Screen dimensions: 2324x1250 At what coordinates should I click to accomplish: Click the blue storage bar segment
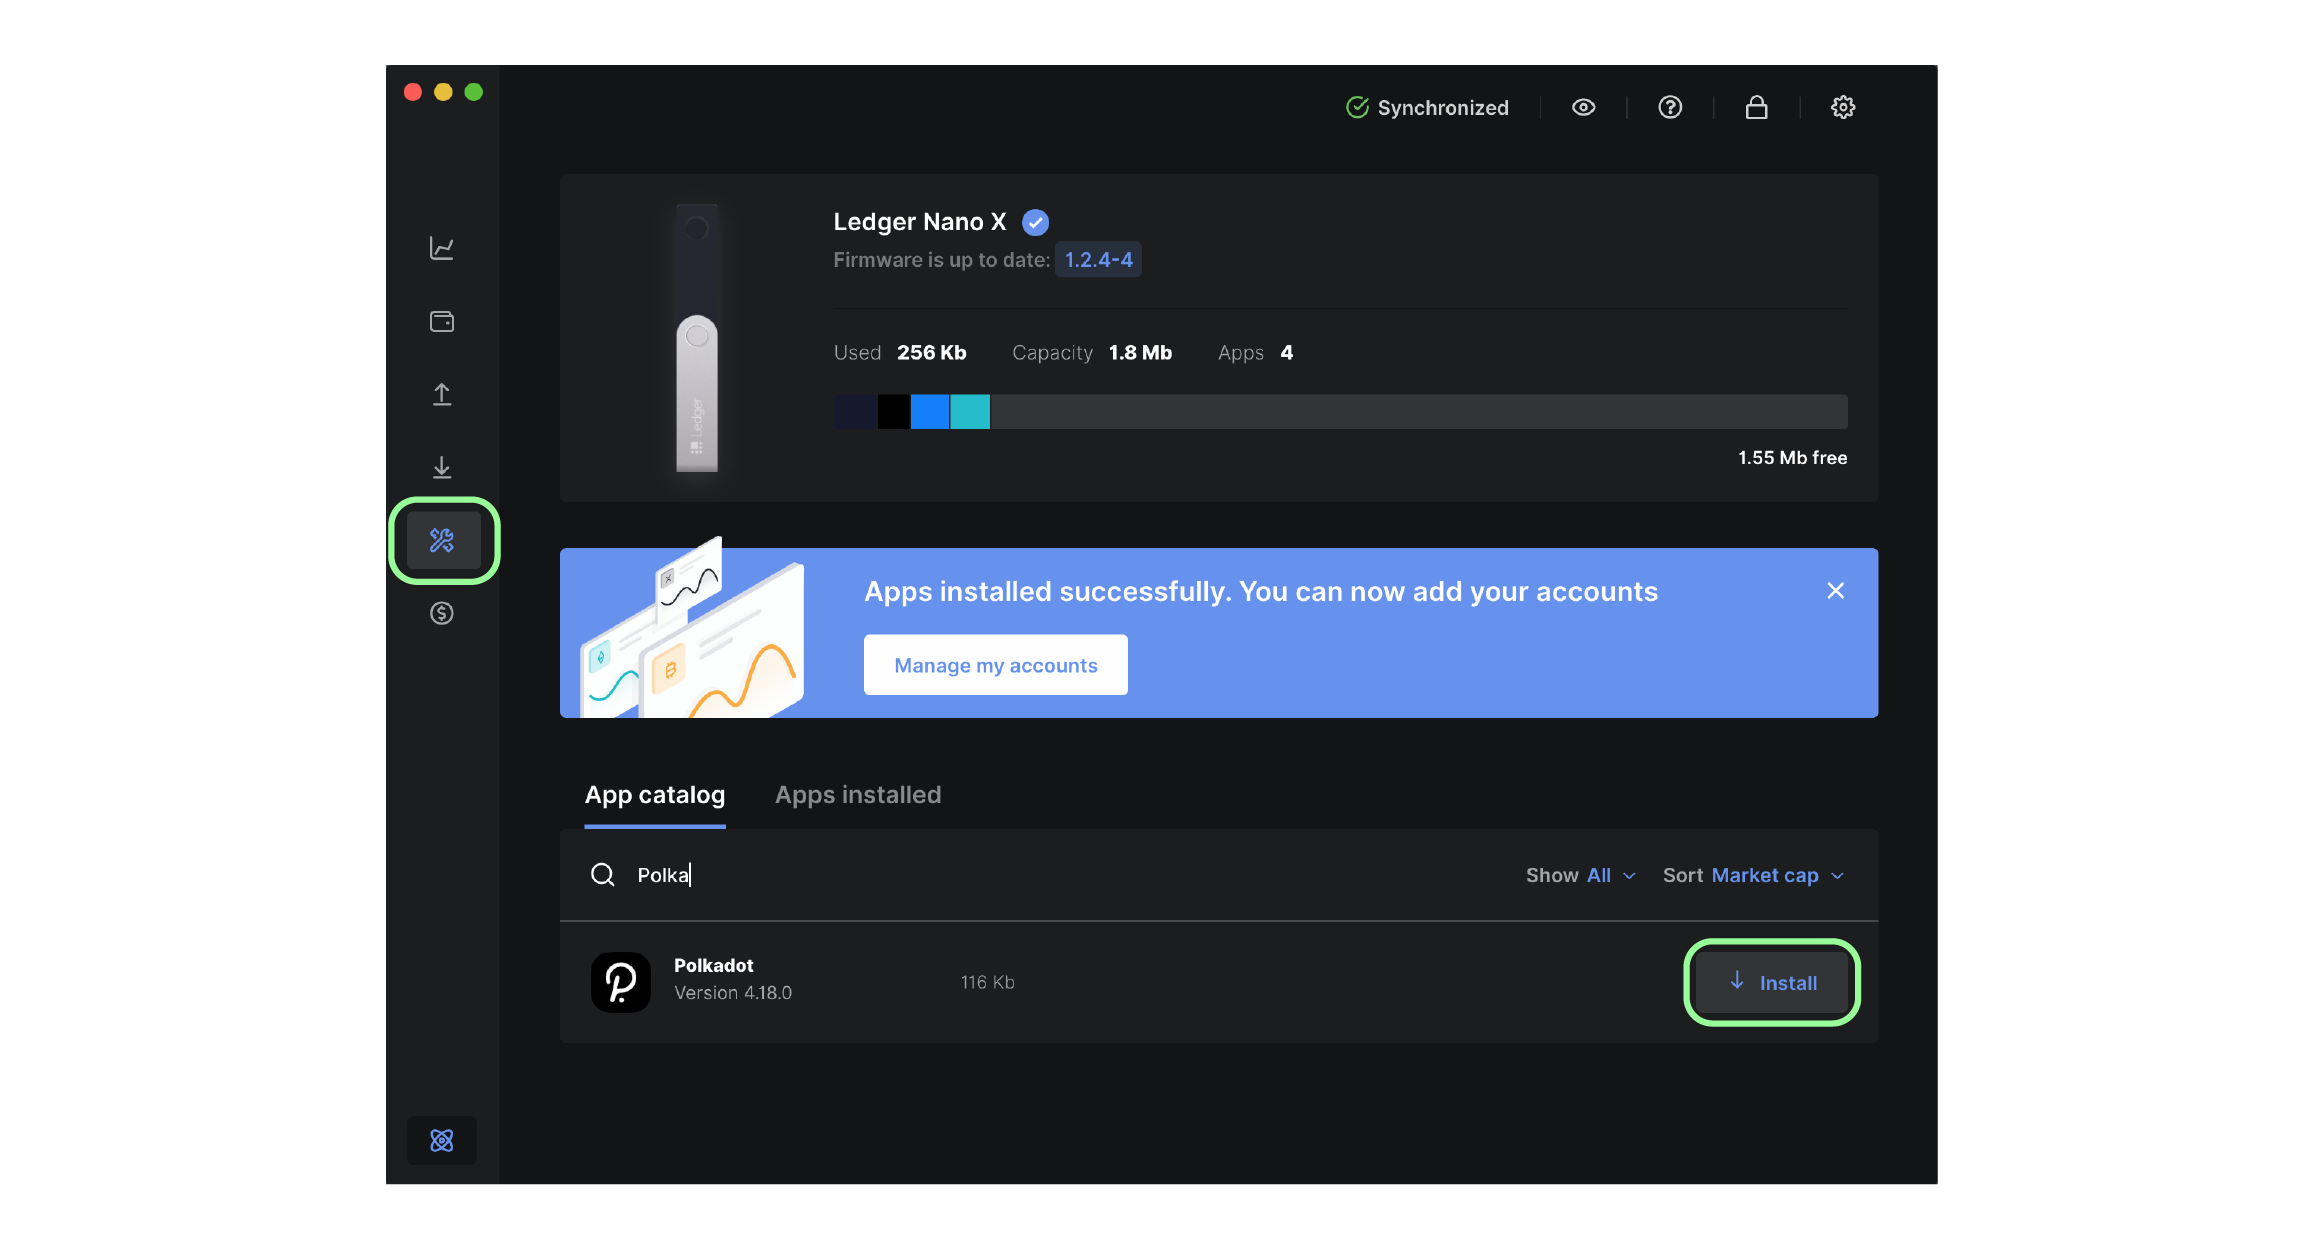pyautogui.click(x=930, y=411)
